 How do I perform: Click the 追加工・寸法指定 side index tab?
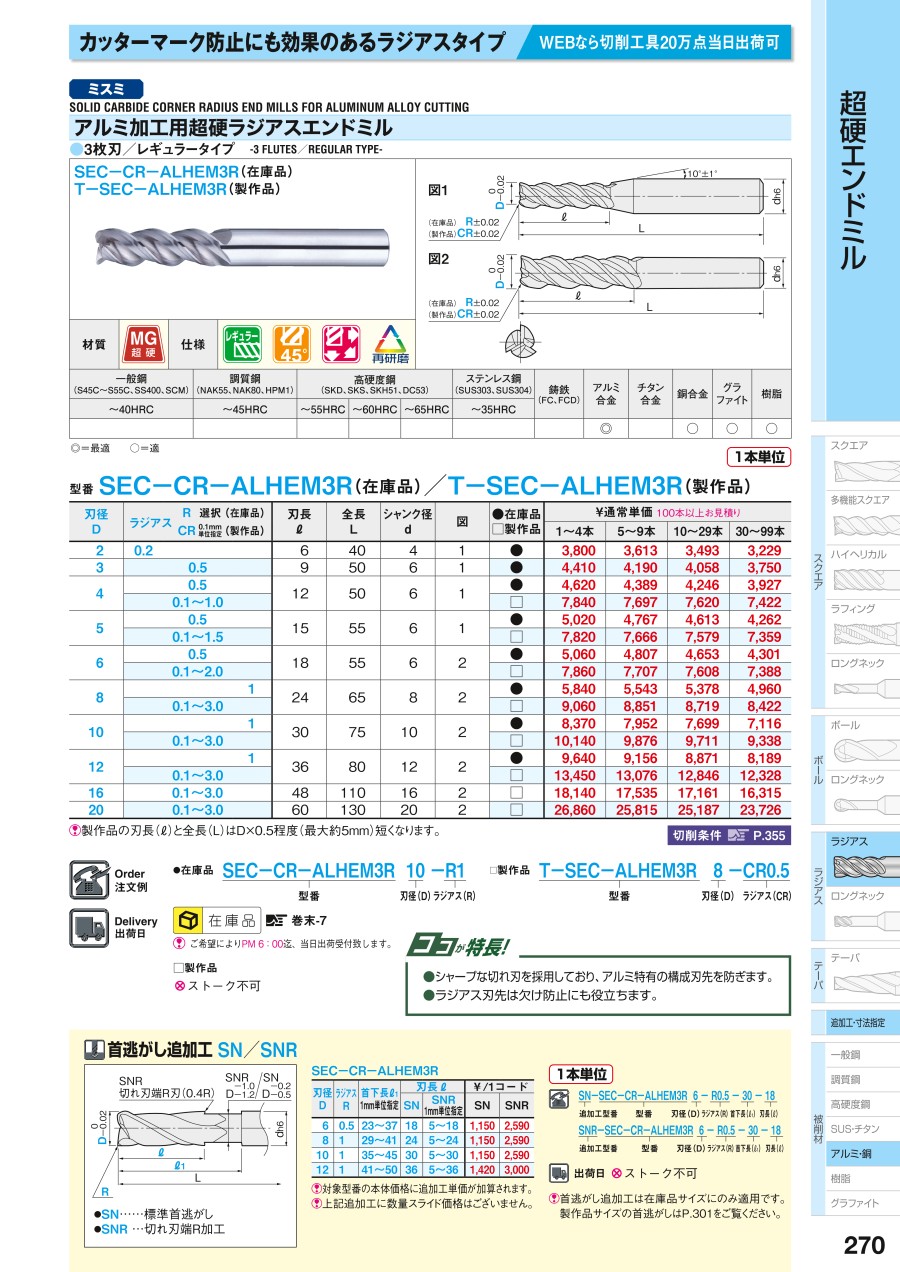[x=862, y=1023]
